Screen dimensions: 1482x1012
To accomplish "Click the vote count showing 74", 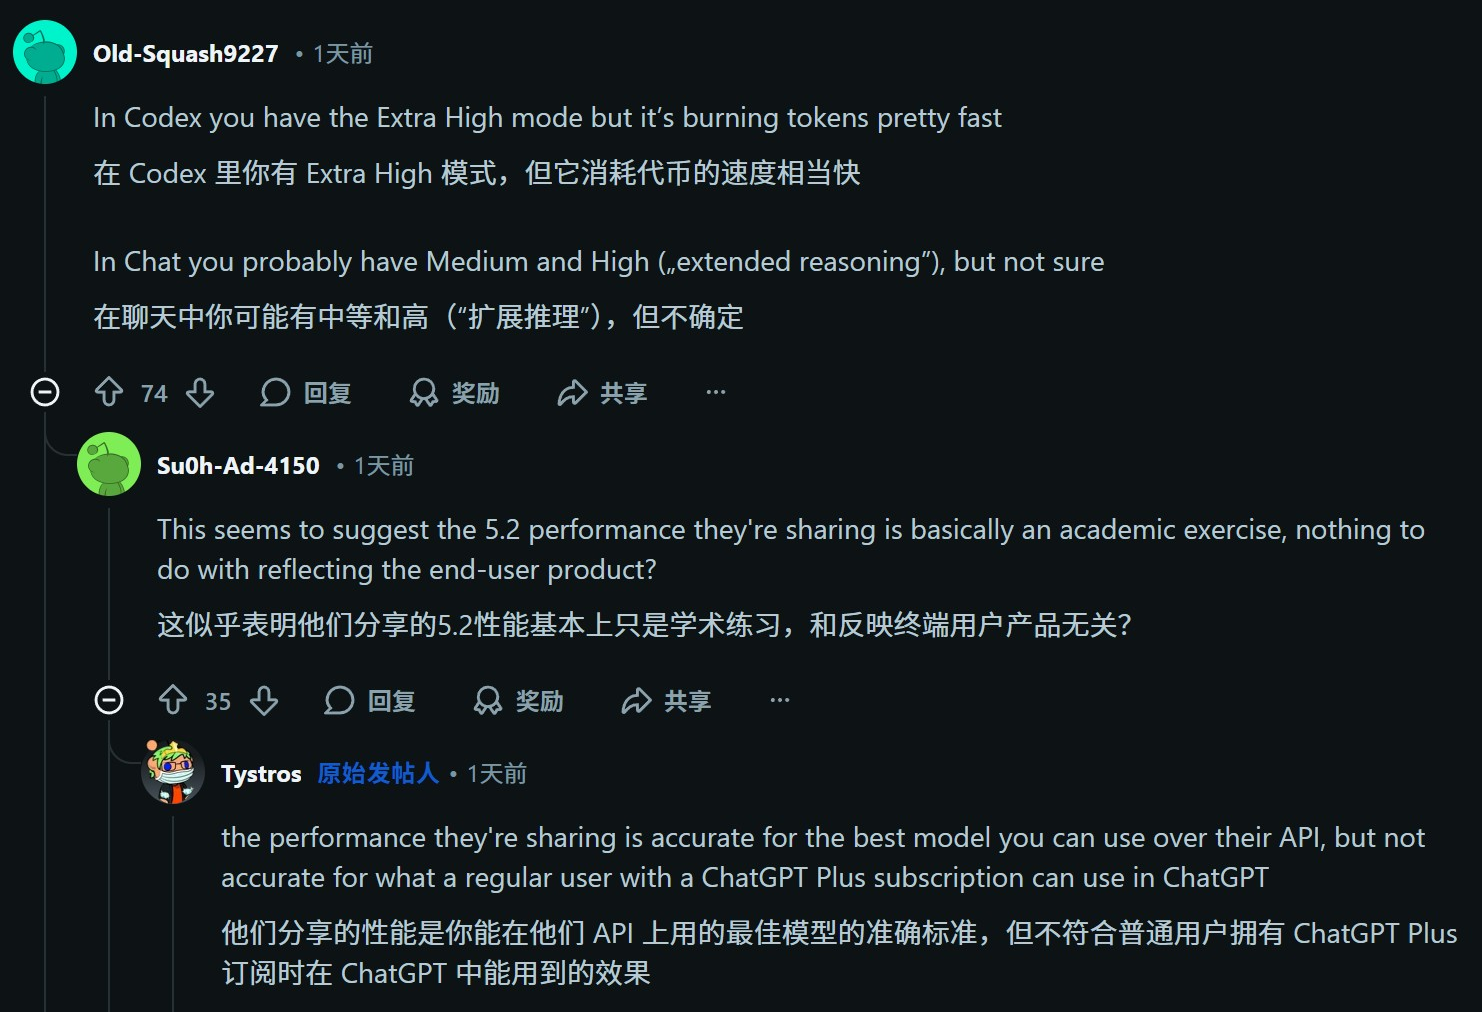I will point(154,393).
